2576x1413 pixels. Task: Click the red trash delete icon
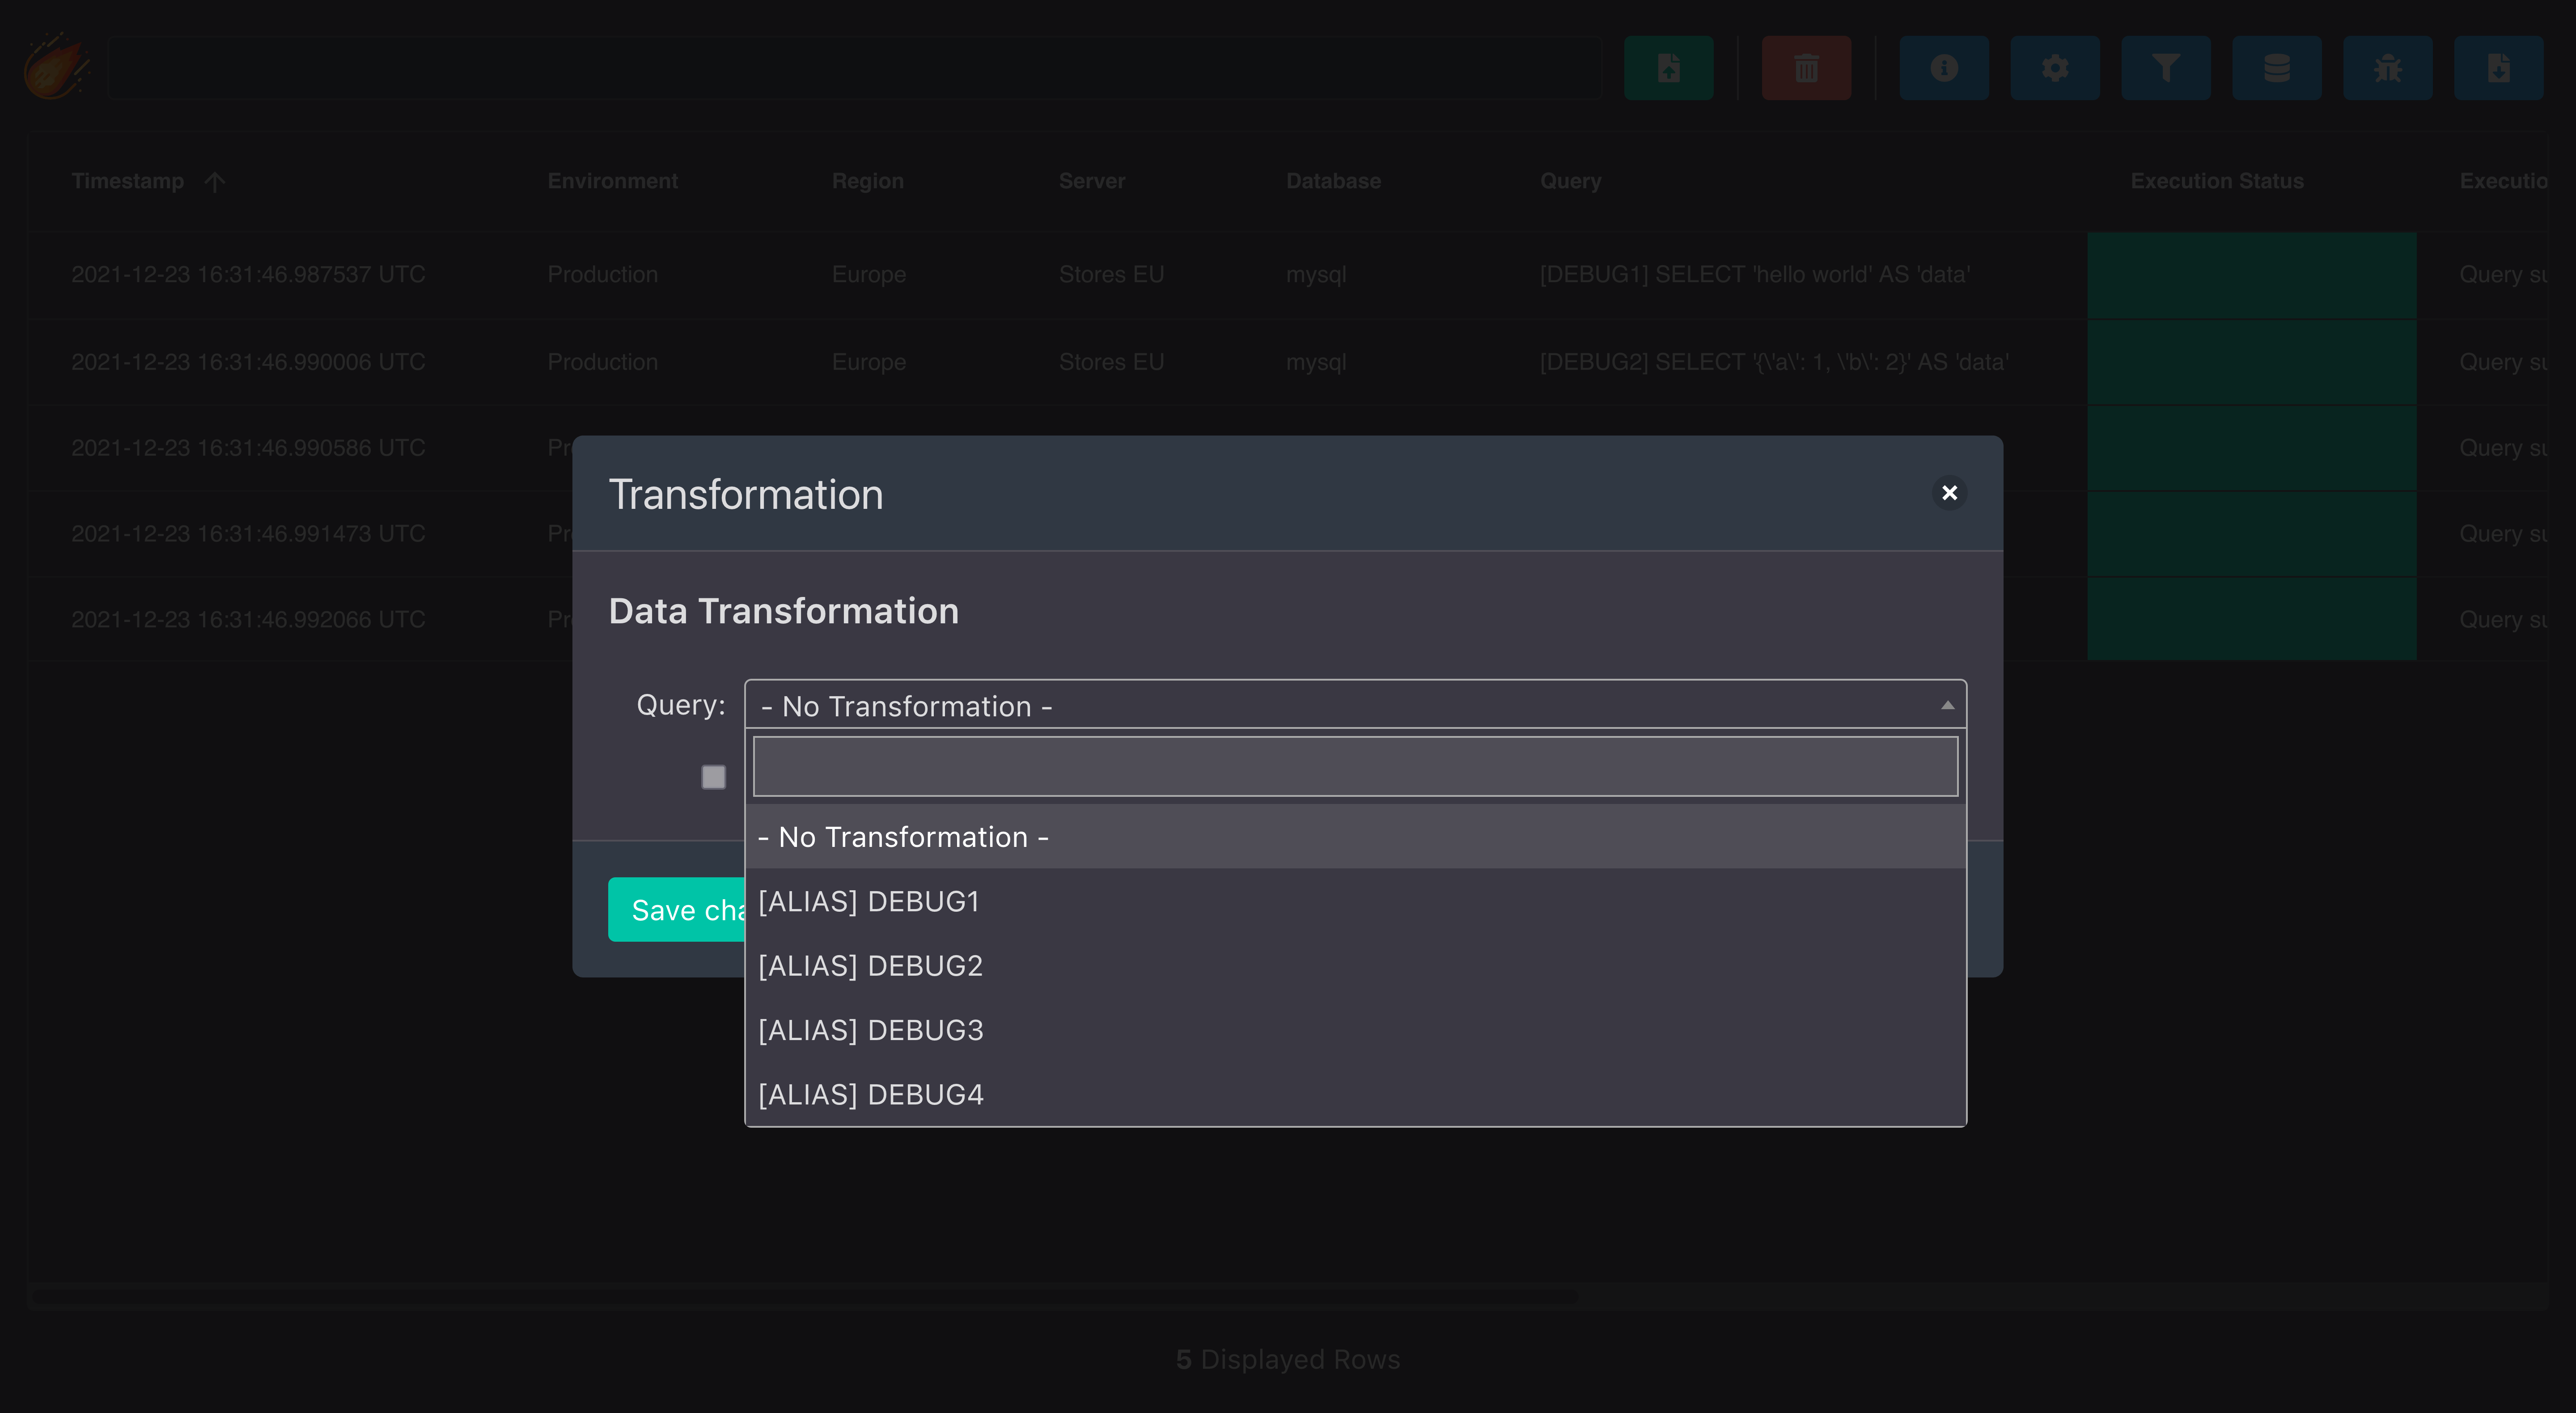pyautogui.click(x=1806, y=68)
